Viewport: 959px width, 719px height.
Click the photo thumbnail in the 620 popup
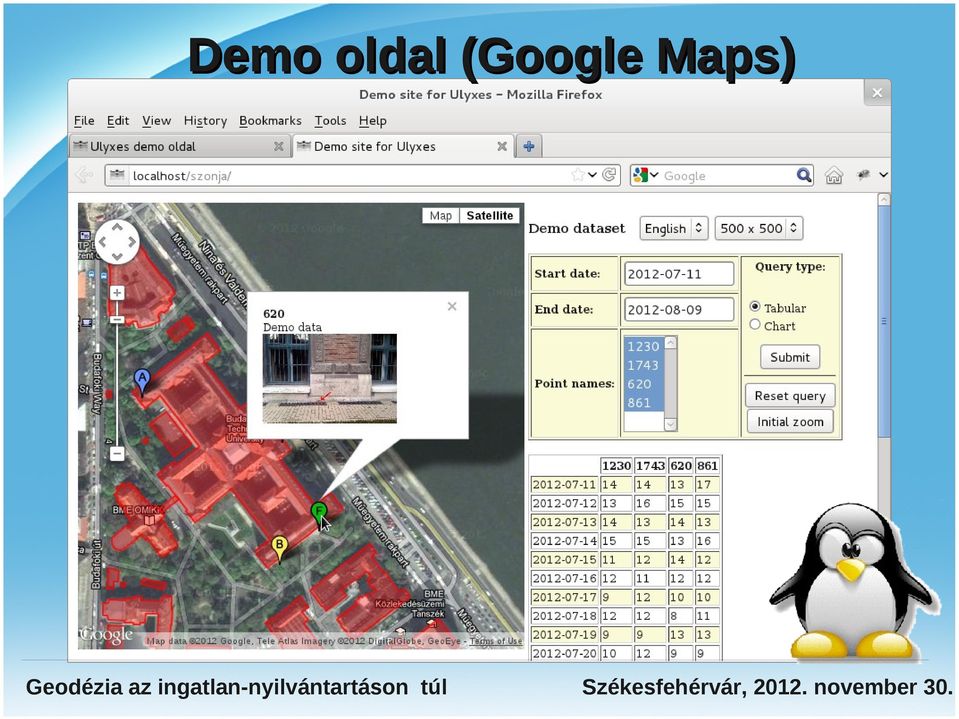pyautogui.click(x=330, y=378)
